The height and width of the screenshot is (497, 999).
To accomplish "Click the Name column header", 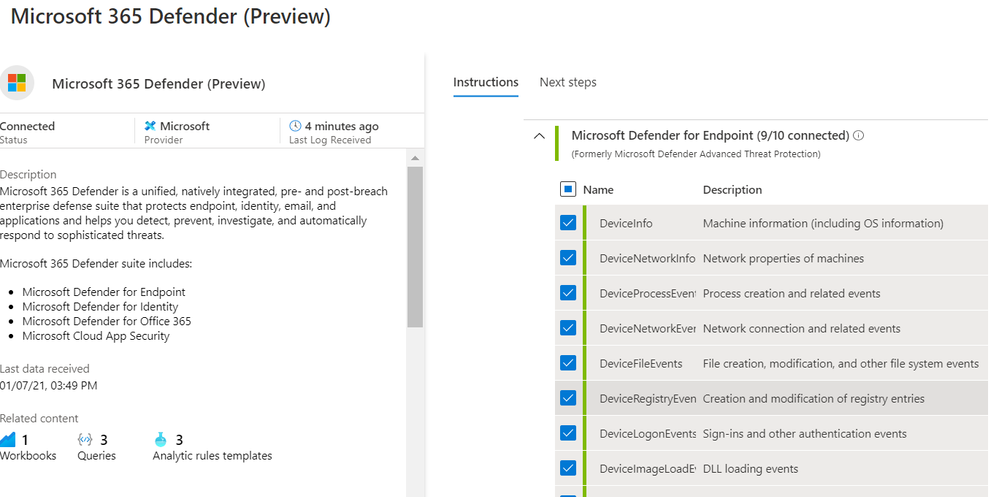I will pos(598,189).
